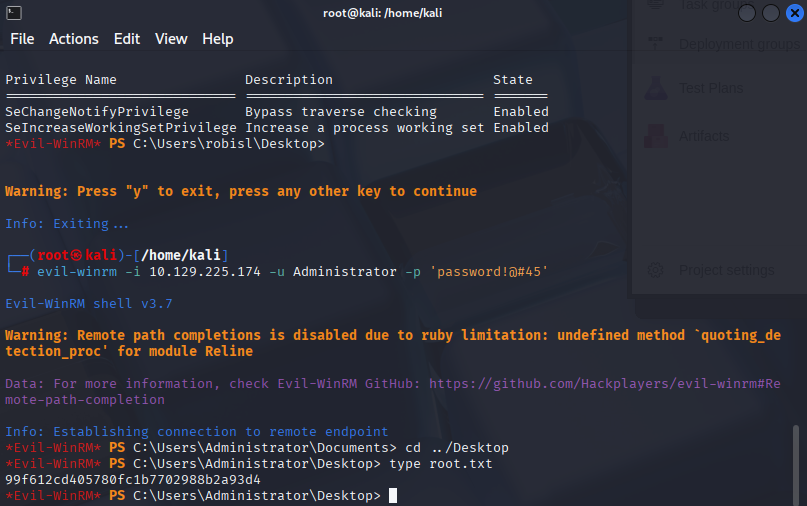Click the Test Plans flask icon in background
This screenshot has width=807, height=506.
pyautogui.click(x=656, y=88)
